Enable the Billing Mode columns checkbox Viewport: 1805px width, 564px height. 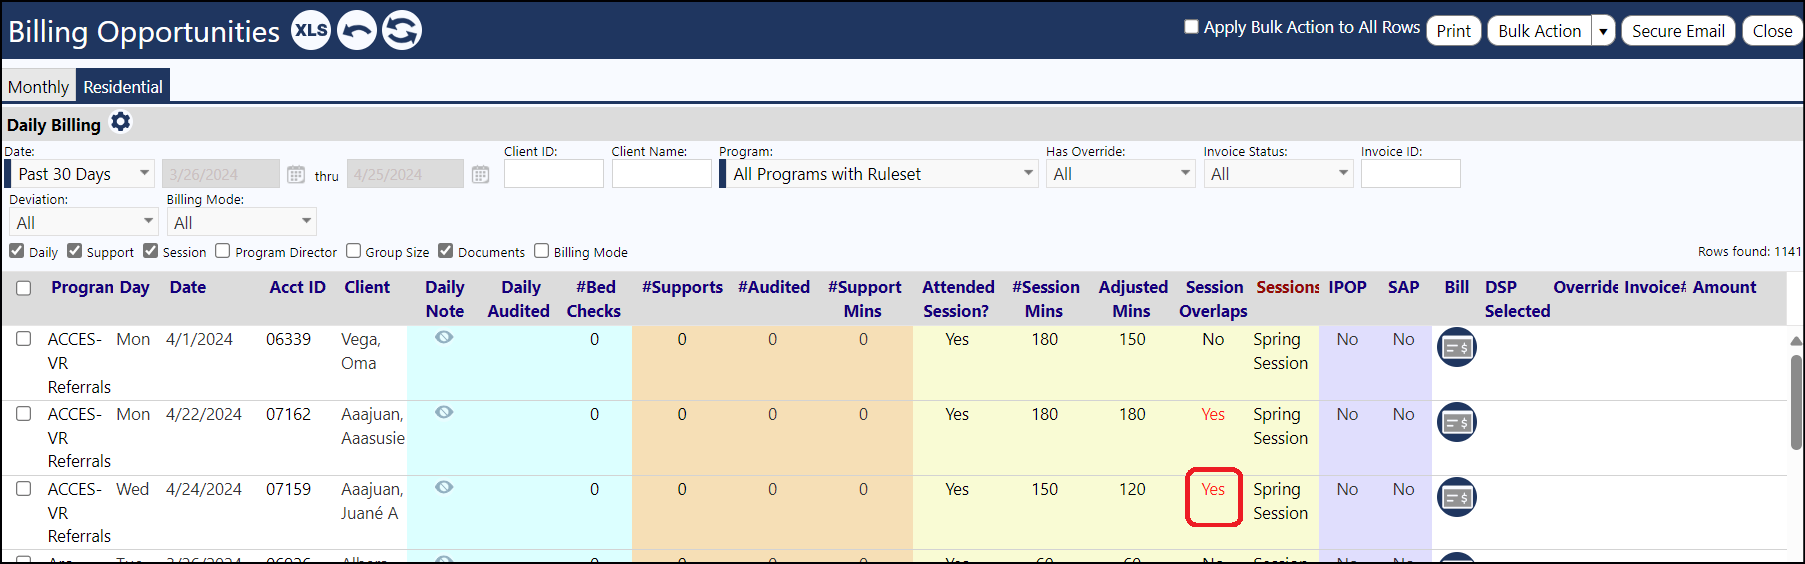pos(542,251)
